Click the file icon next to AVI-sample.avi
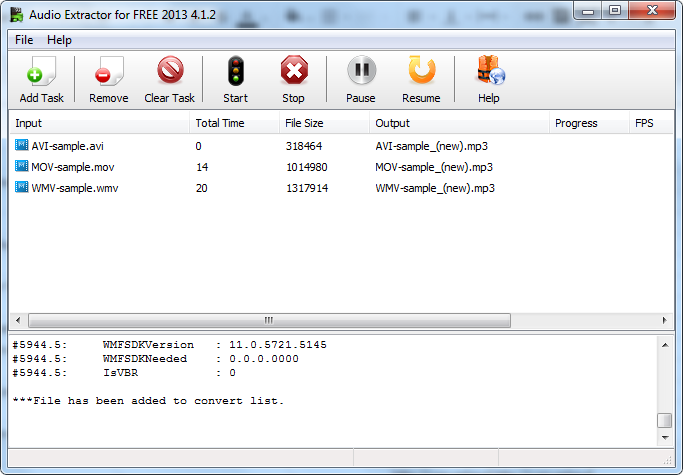 click(x=21, y=145)
